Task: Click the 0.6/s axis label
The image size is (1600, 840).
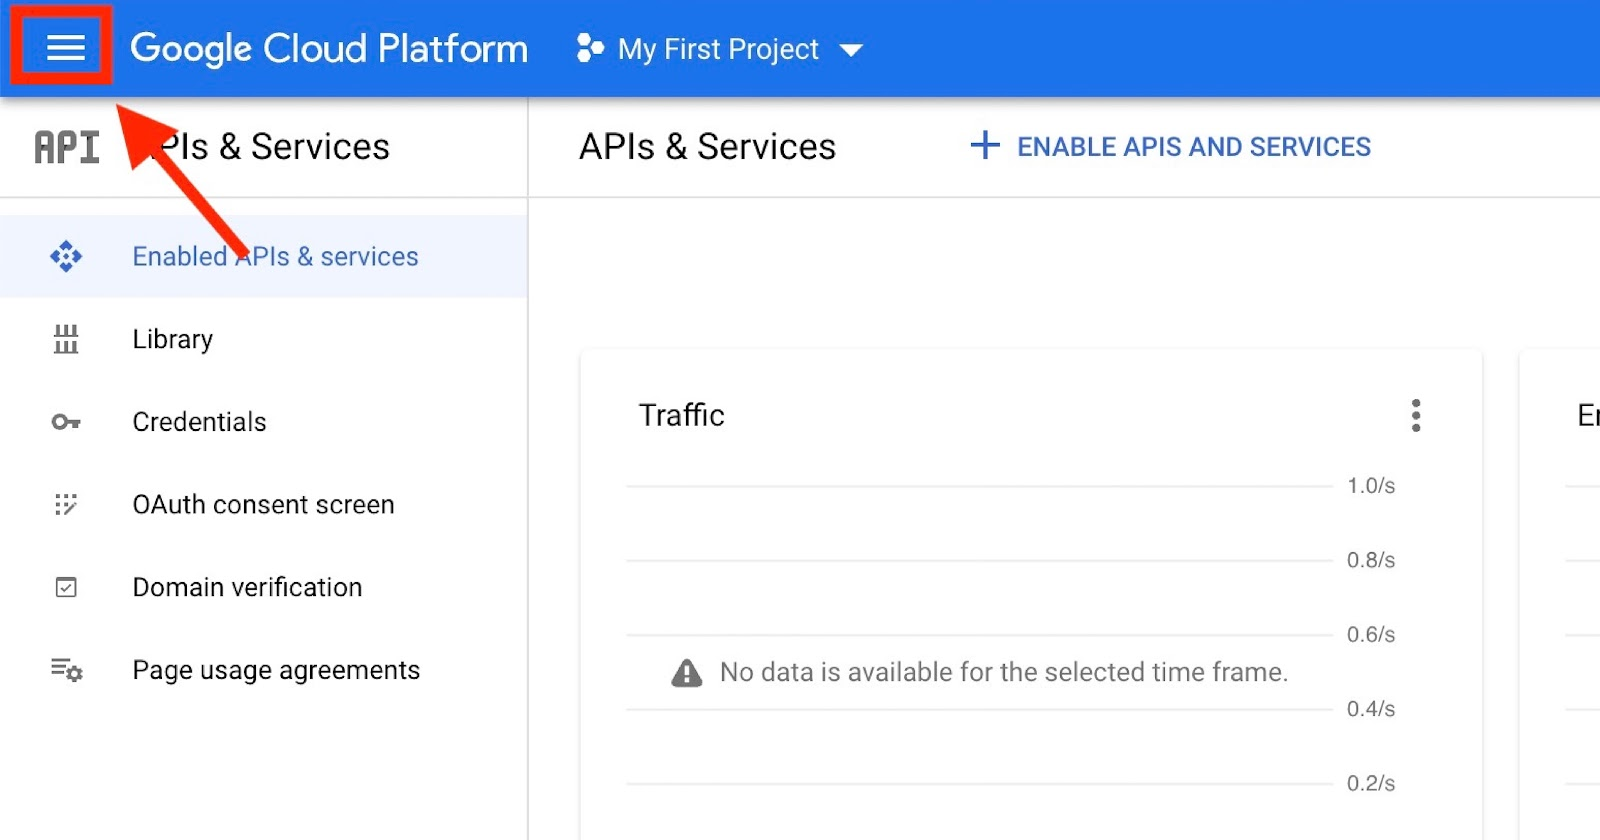Action: (x=1371, y=634)
